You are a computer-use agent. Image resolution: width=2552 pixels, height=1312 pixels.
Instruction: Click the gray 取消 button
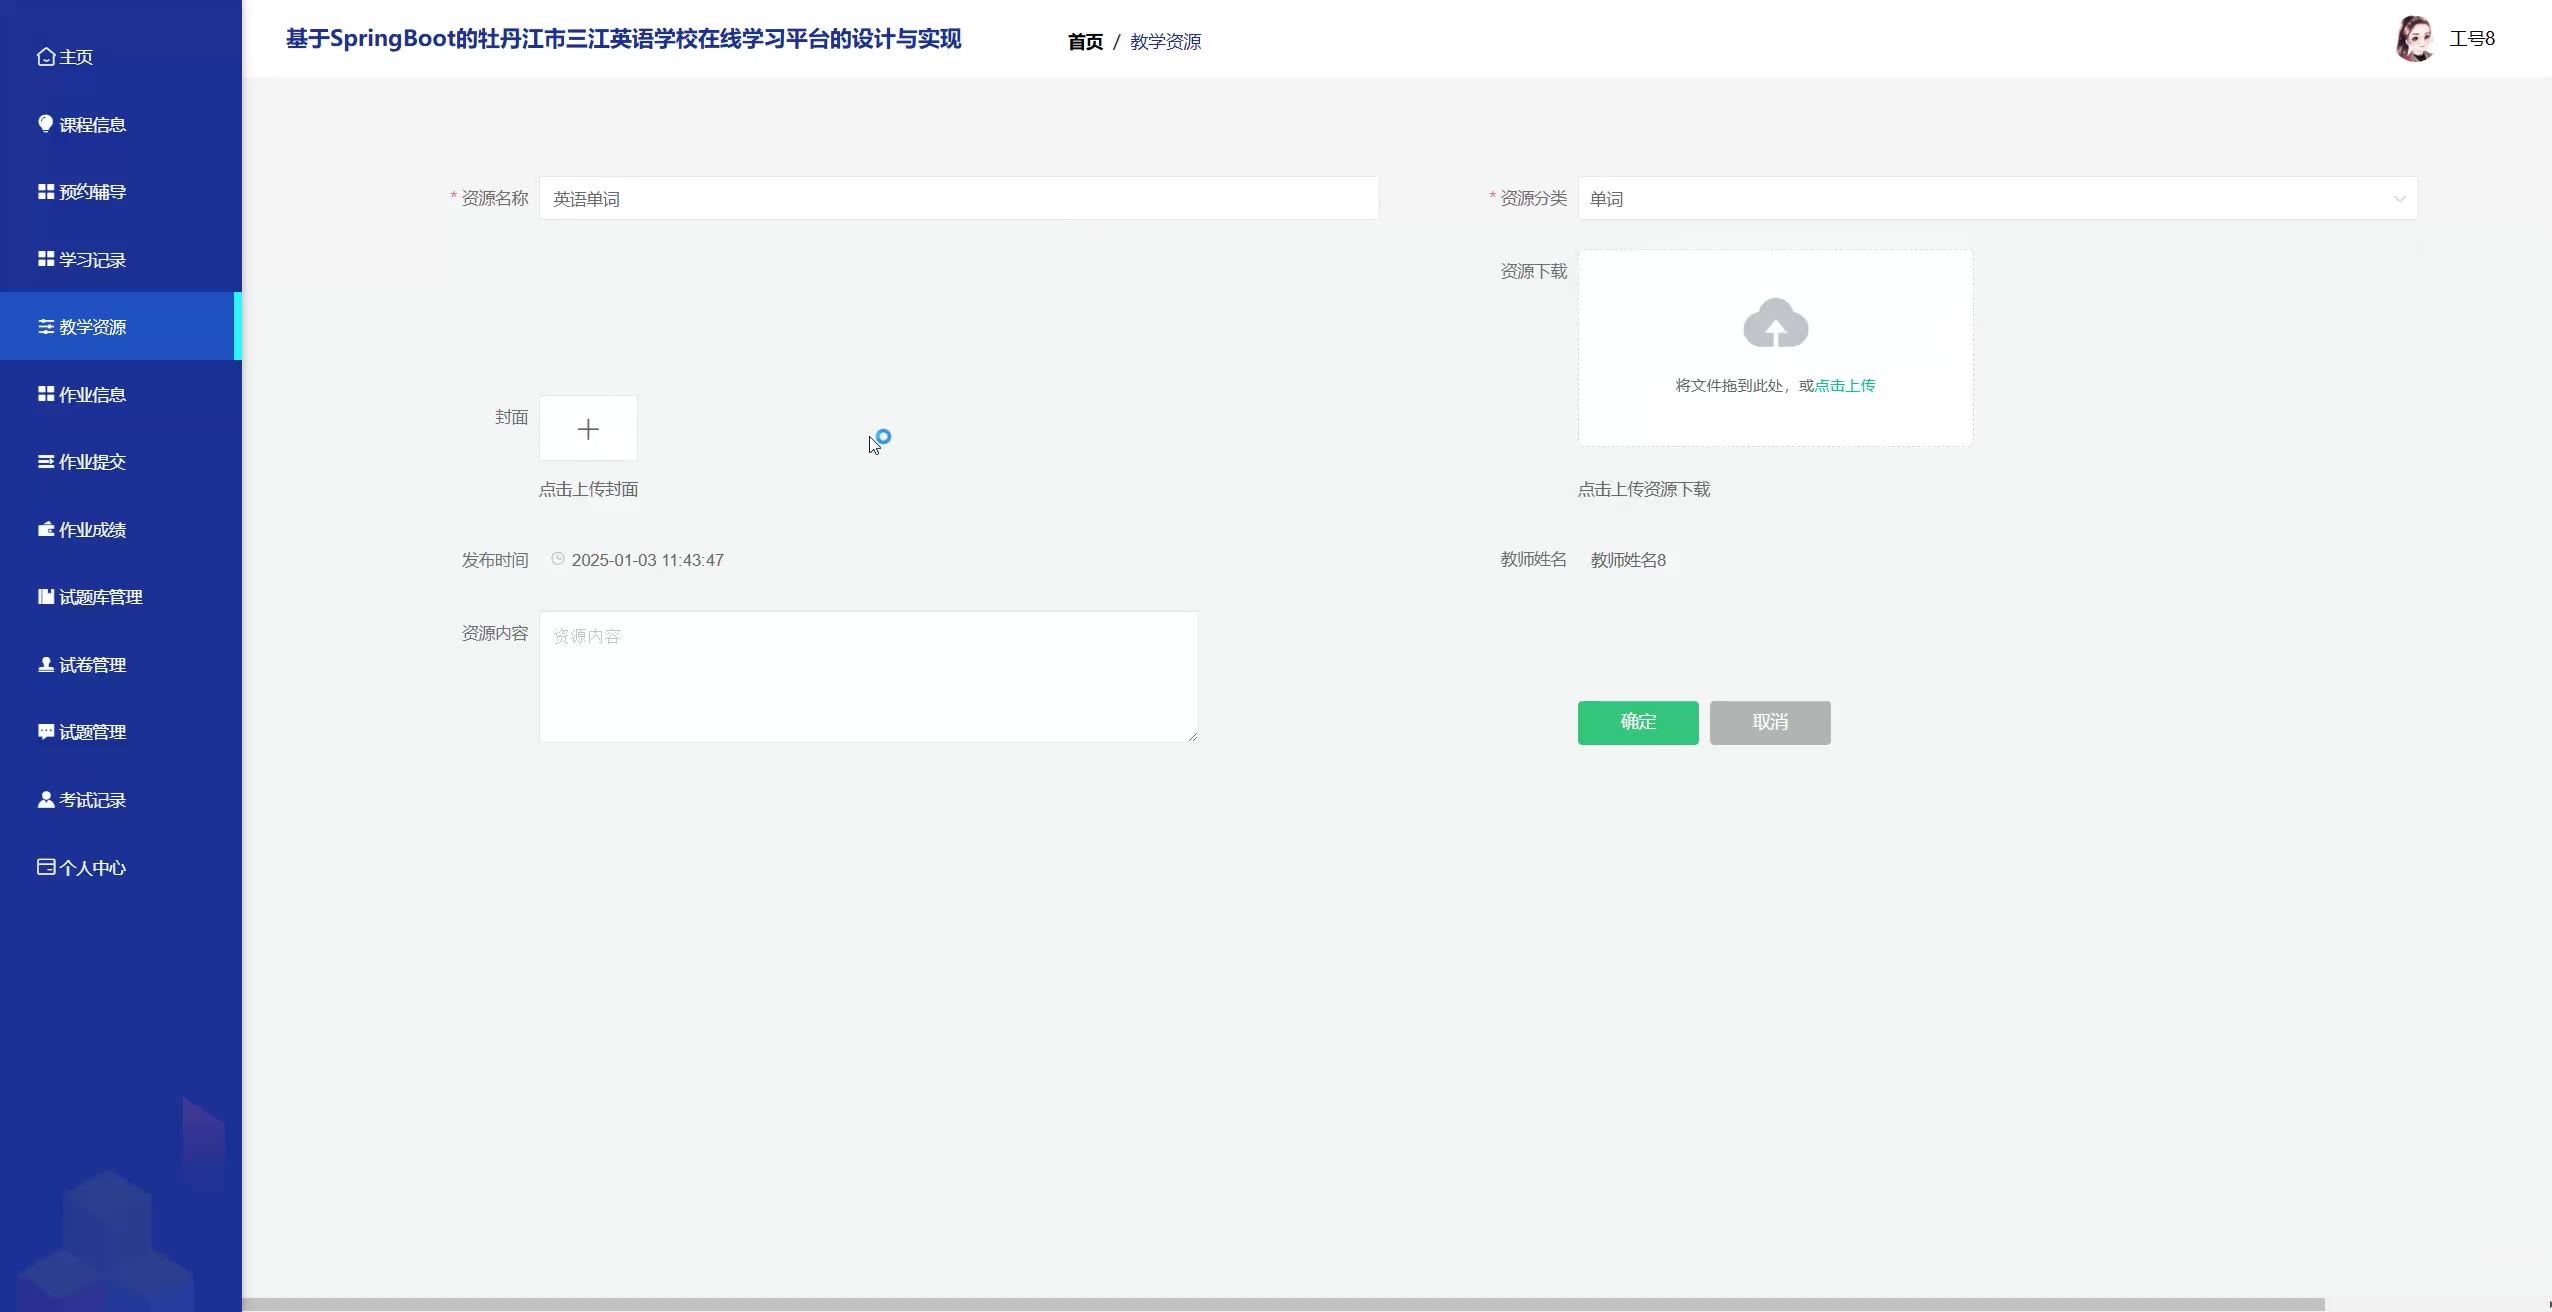1769,722
